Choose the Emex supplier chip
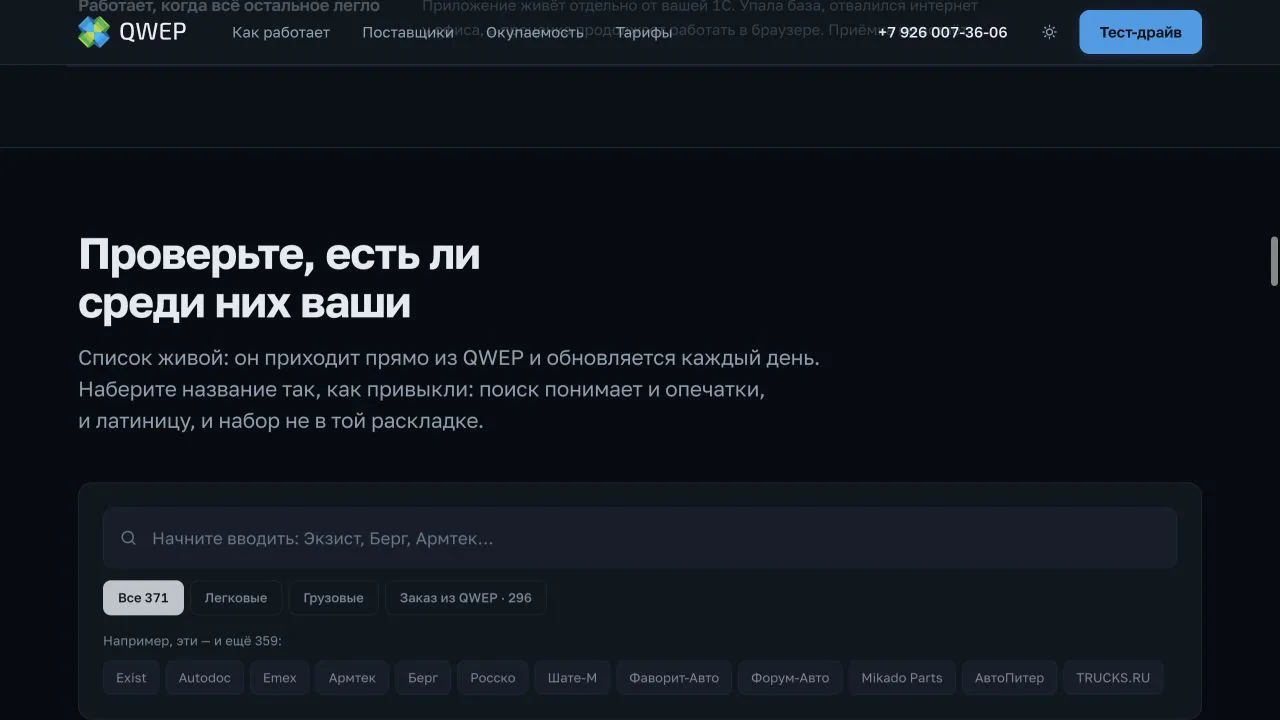Viewport: 1280px width, 720px height. coord(280,678)
